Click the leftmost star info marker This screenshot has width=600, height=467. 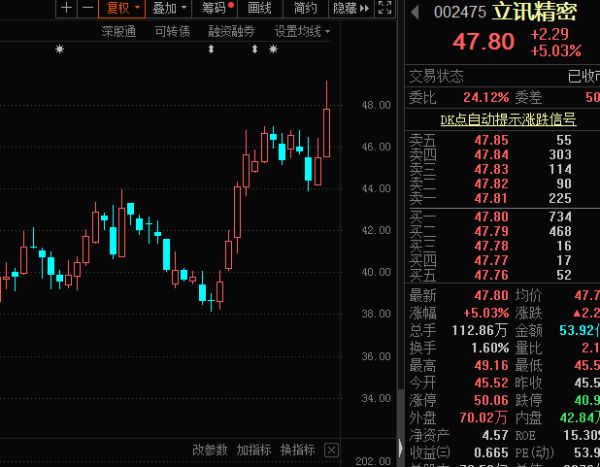click(x=59, y=49)
